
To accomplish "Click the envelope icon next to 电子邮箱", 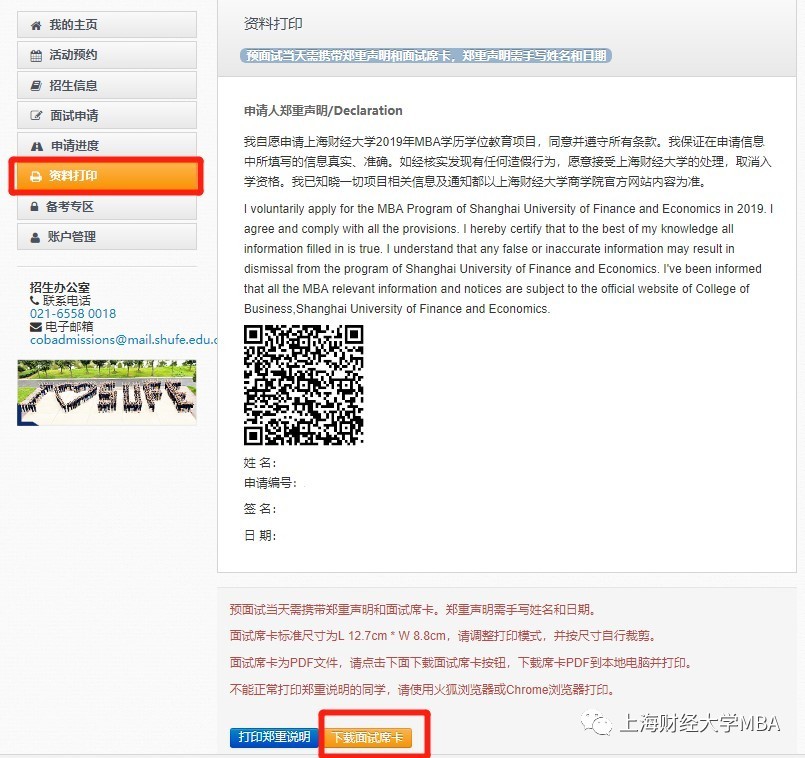I will pos(35,327).
